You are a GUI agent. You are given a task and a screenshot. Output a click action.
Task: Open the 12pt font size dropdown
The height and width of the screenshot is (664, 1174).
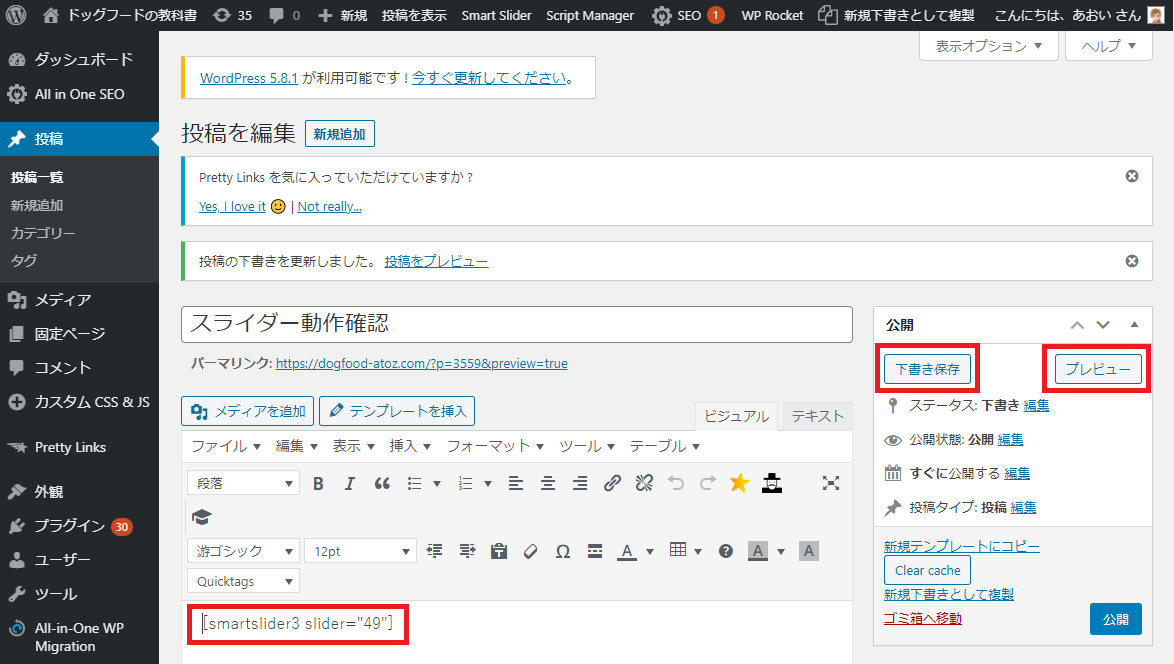coord(360,551)
